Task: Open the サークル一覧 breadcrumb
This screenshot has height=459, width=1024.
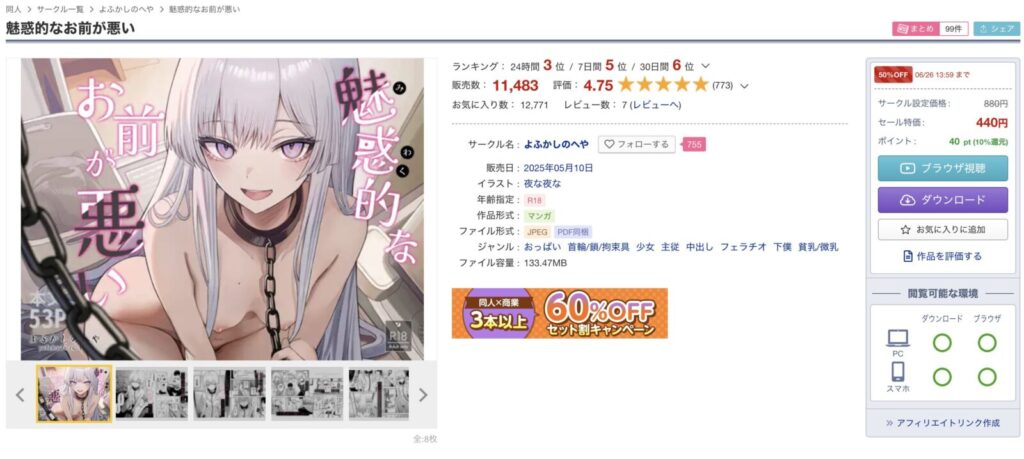Action: [x=60, y=9]
